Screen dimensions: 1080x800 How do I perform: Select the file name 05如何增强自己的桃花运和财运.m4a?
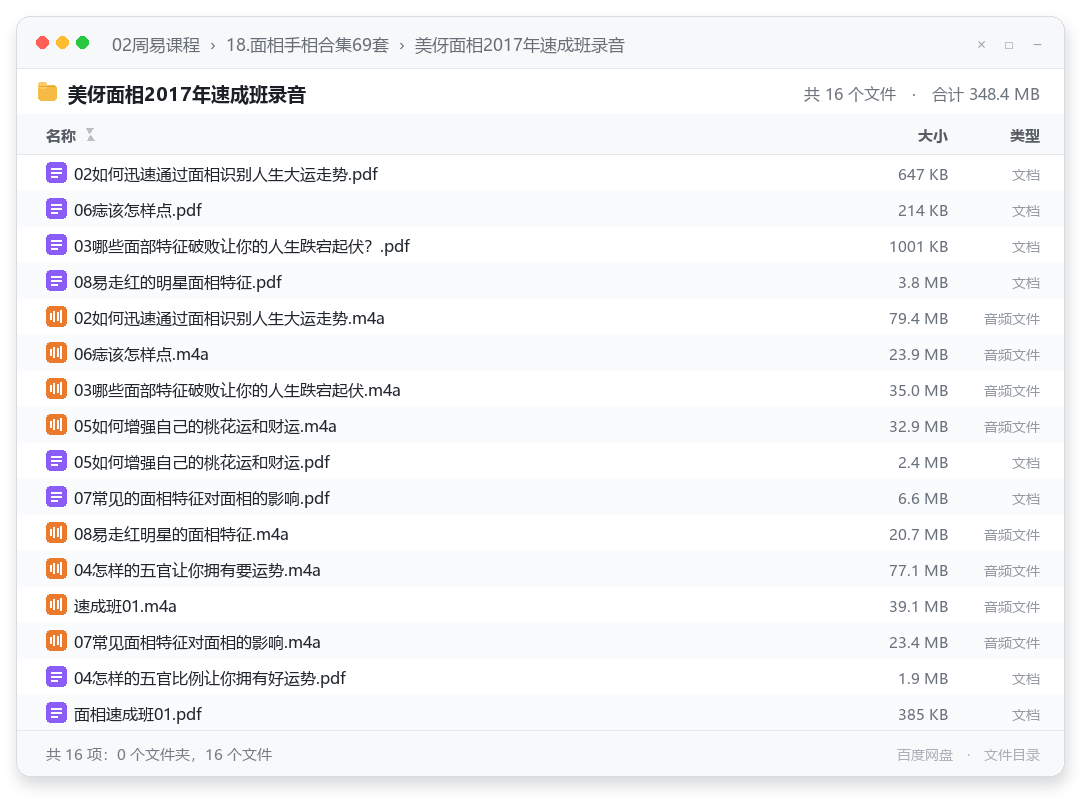[205, 427]
